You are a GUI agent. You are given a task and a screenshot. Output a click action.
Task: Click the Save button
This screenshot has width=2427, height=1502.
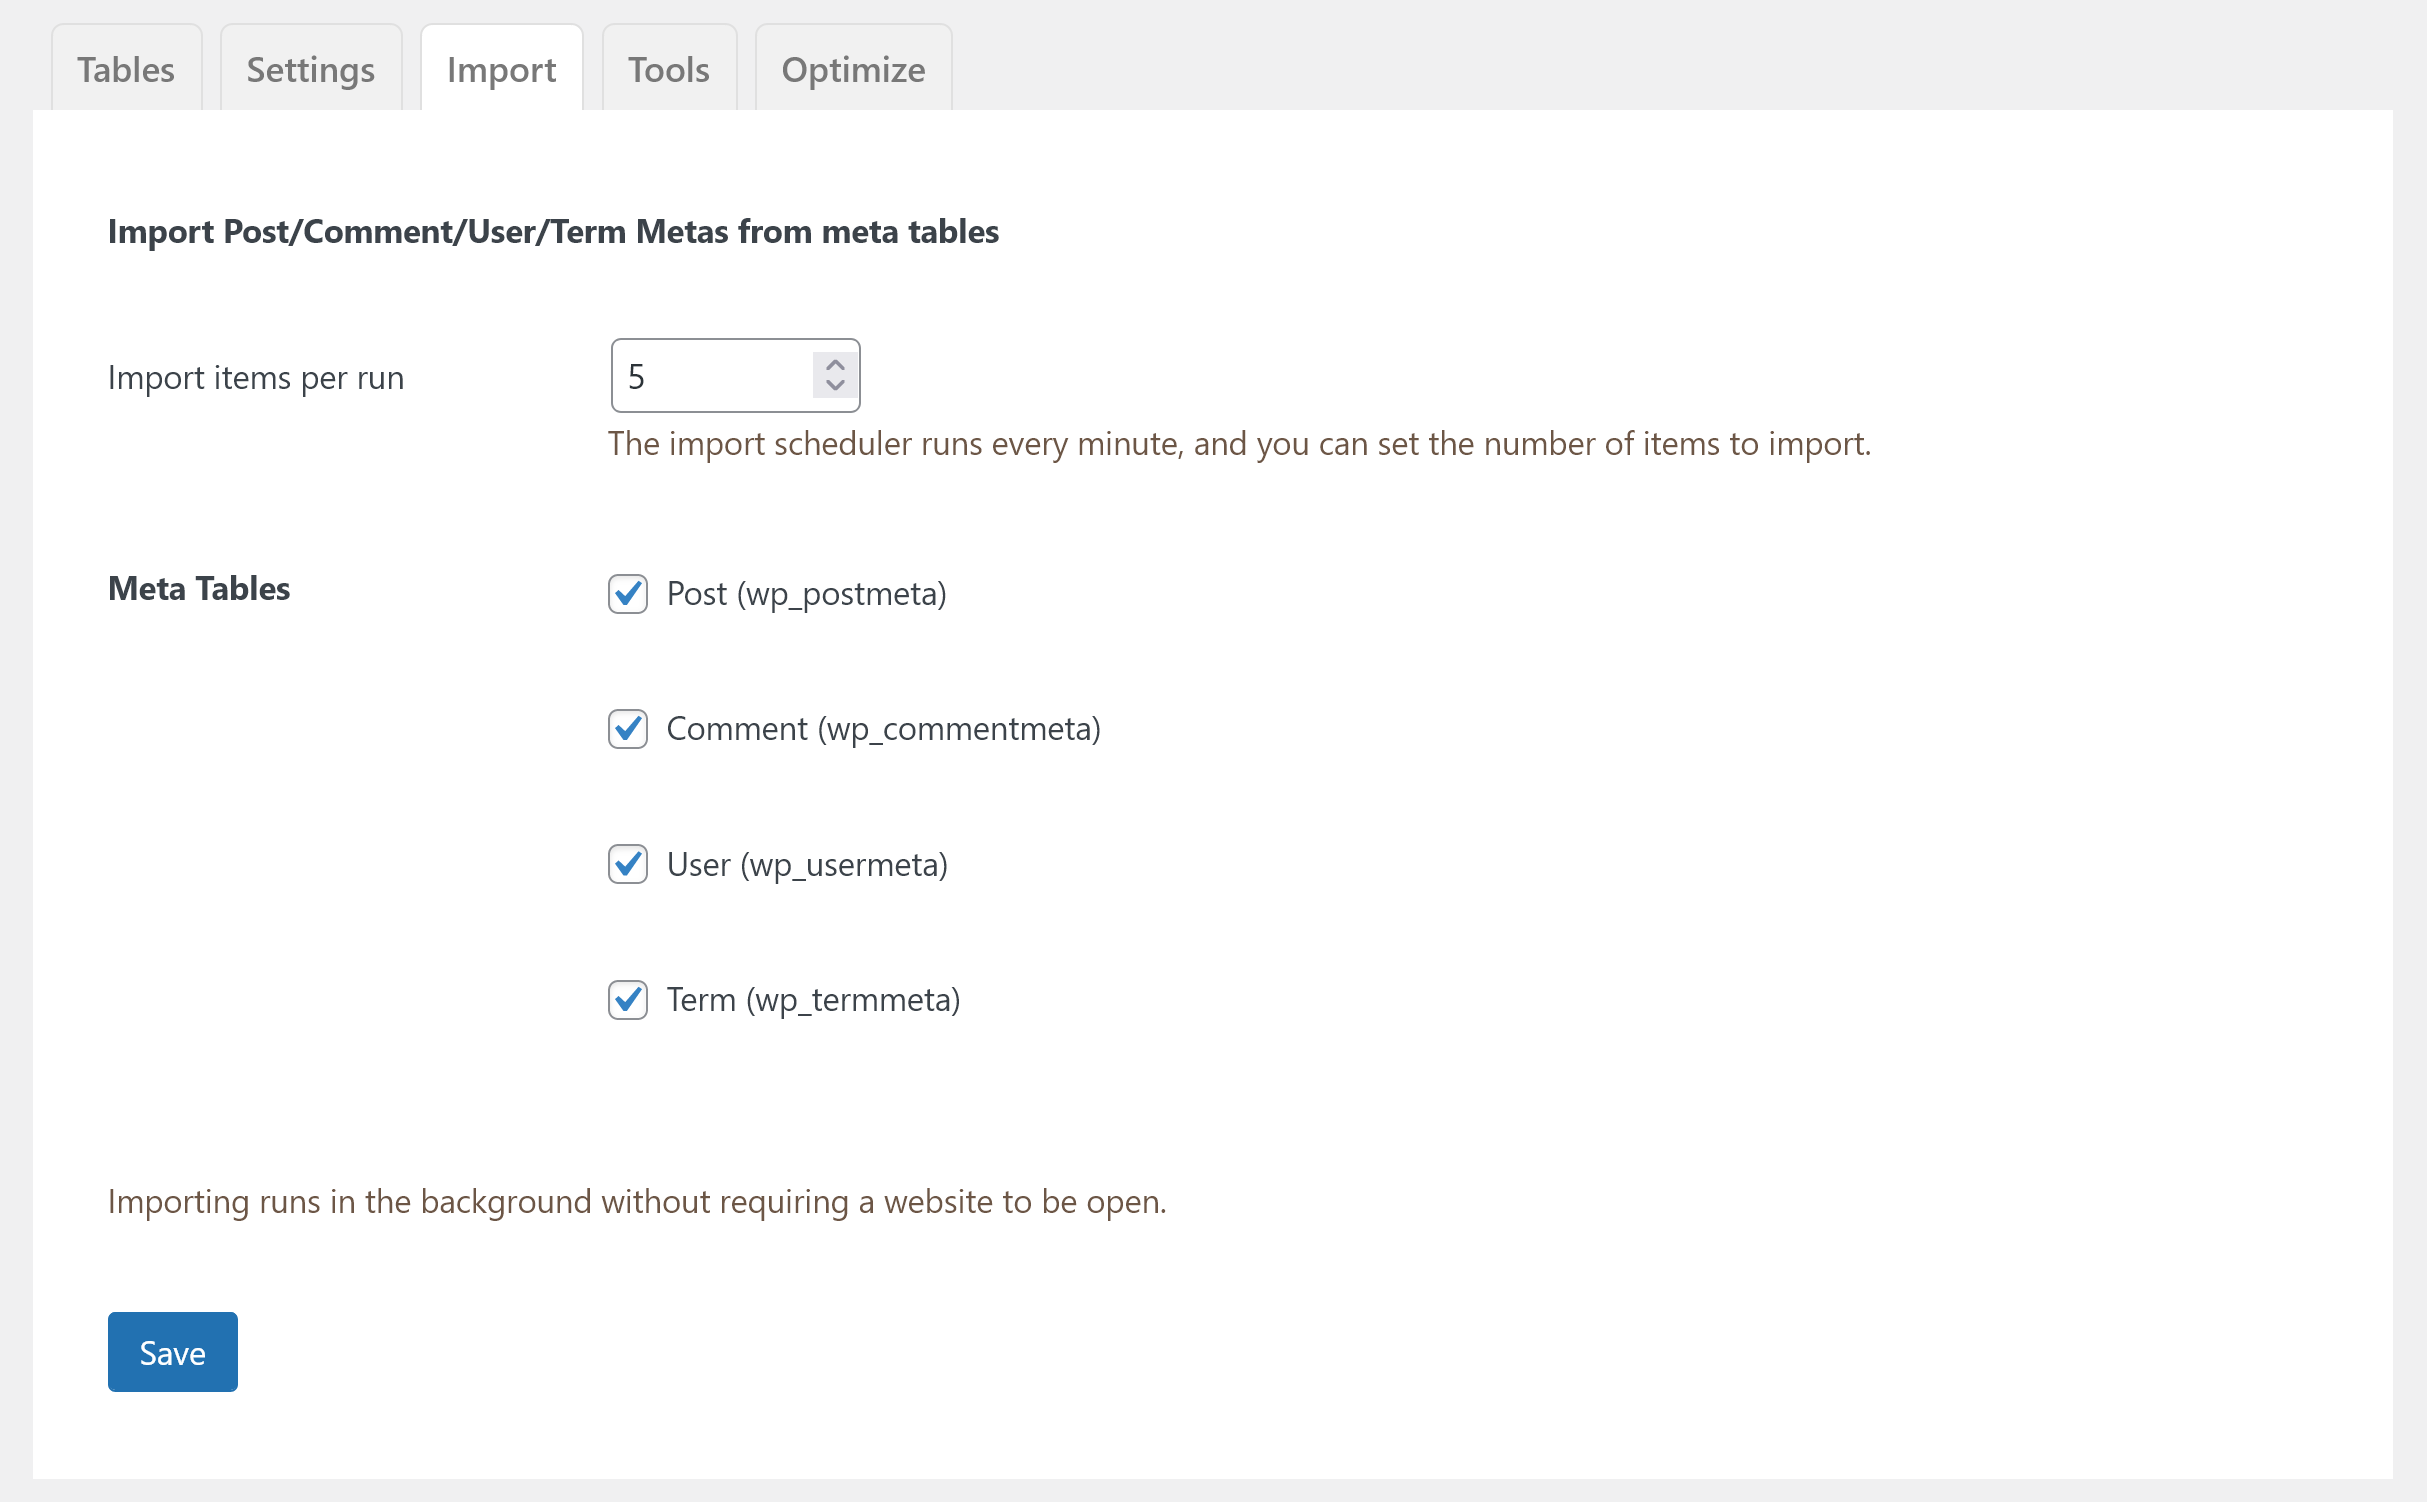click(x=173, y=1352)
